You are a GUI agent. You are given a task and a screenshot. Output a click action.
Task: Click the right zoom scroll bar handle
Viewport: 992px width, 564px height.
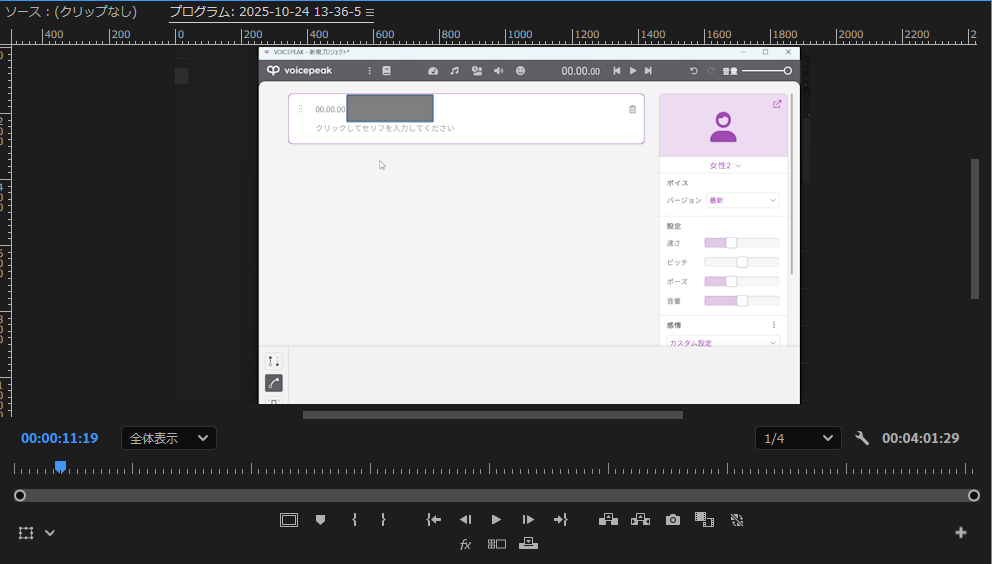point(974,496)
